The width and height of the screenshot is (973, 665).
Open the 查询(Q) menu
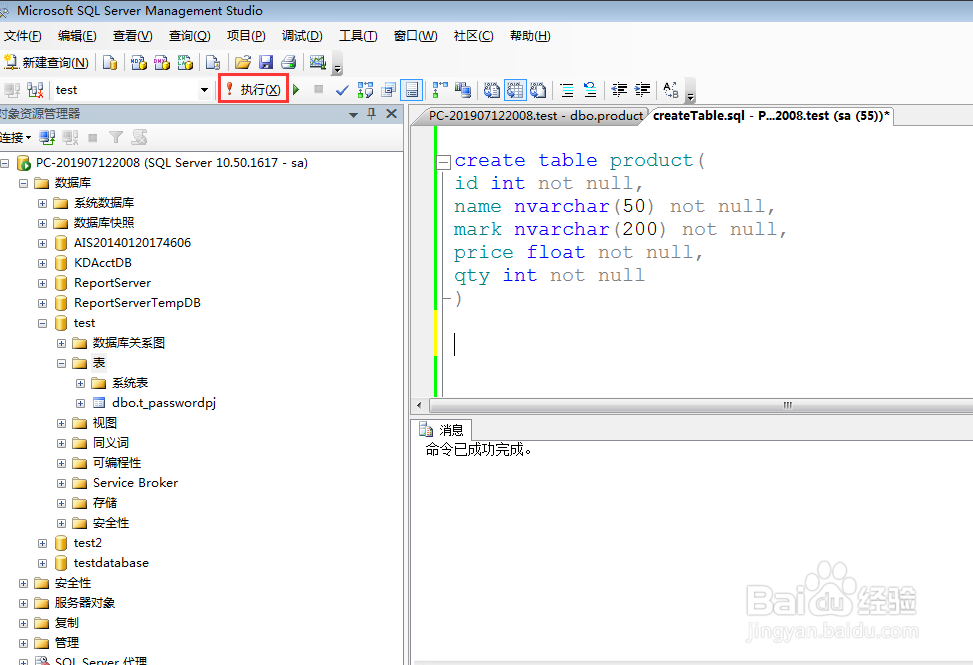pos(190,36)
